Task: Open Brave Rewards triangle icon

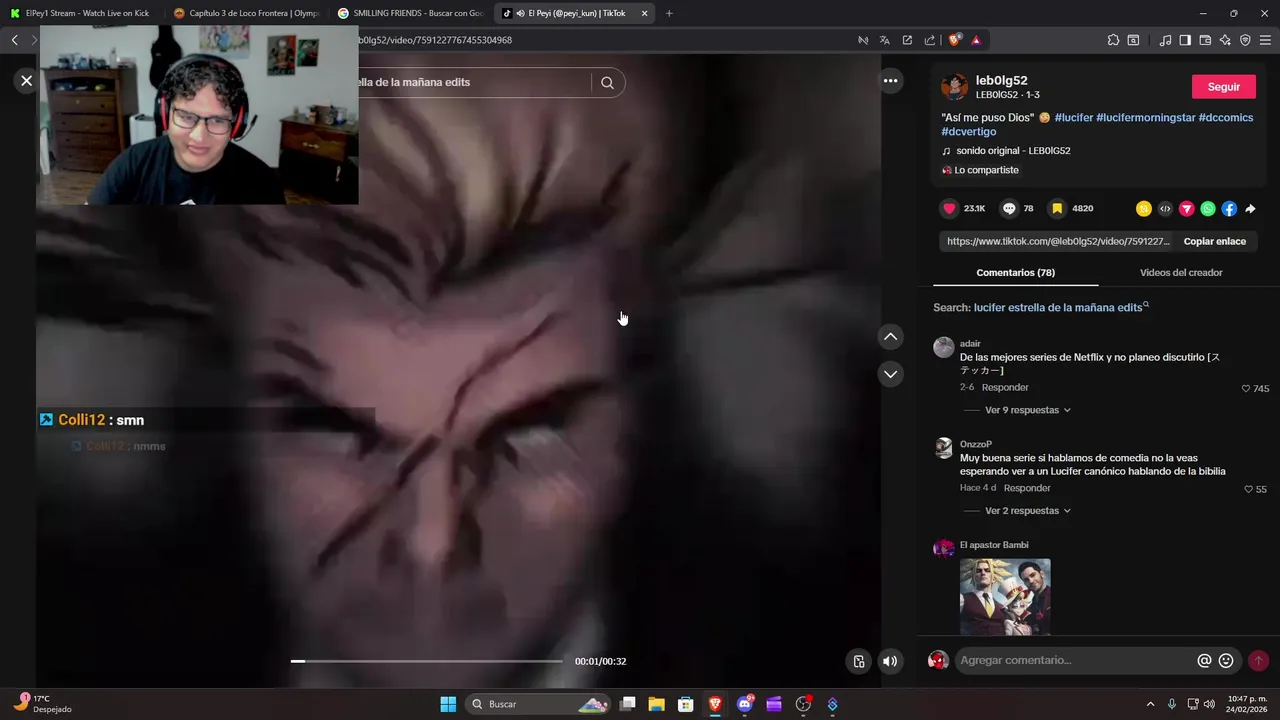Action: 976,40
